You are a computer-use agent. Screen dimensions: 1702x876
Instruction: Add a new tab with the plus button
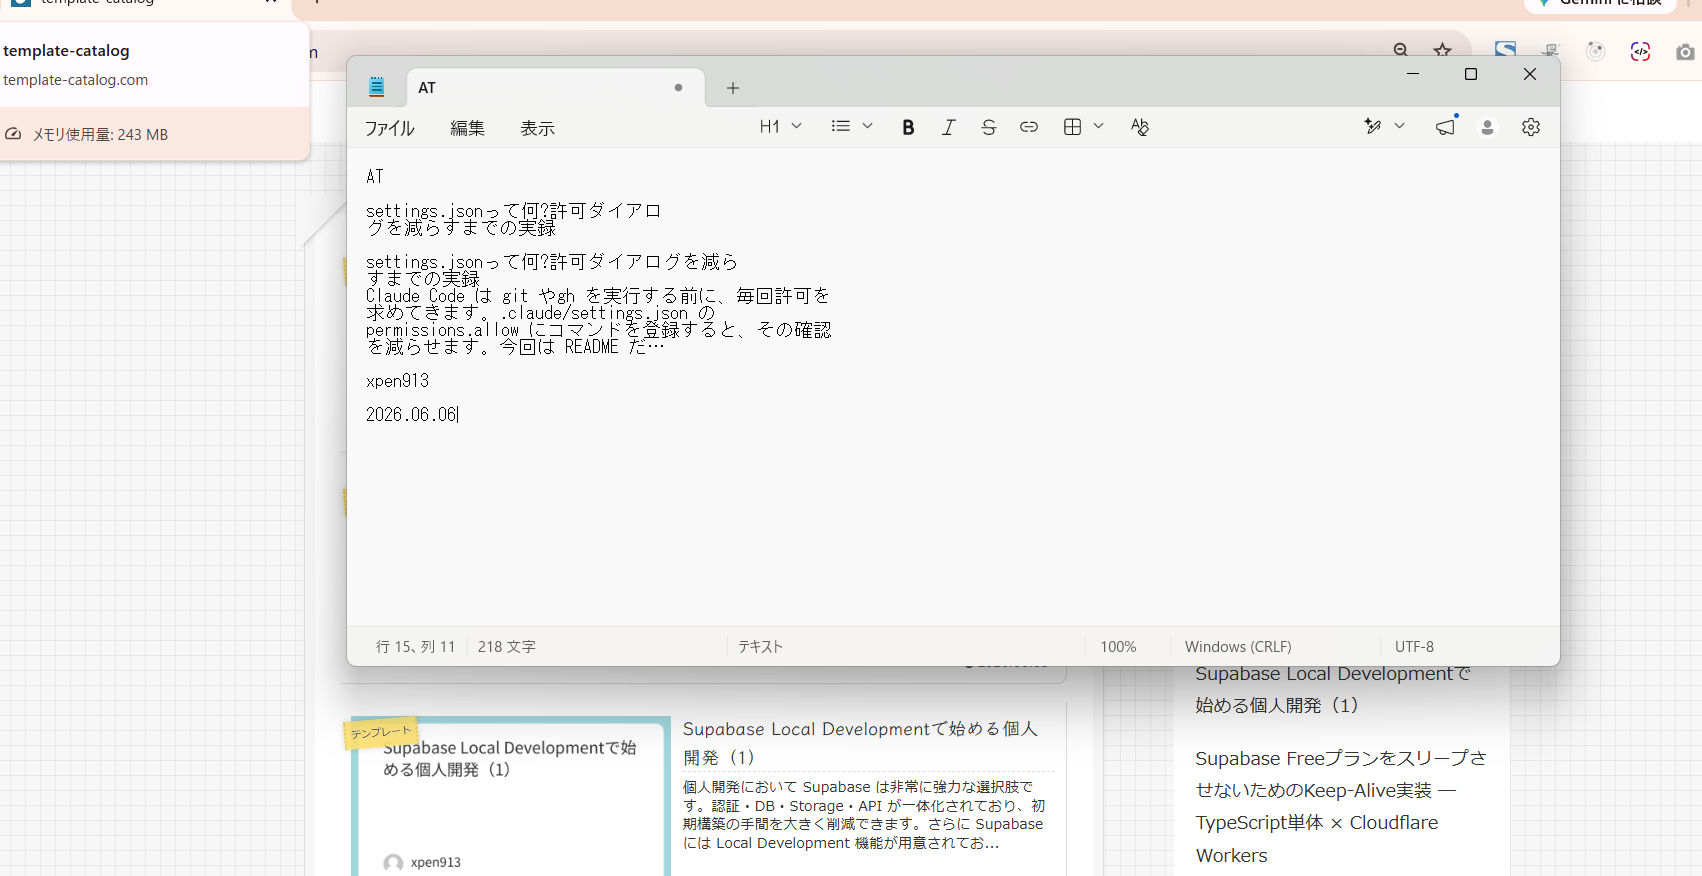(733, 88)
